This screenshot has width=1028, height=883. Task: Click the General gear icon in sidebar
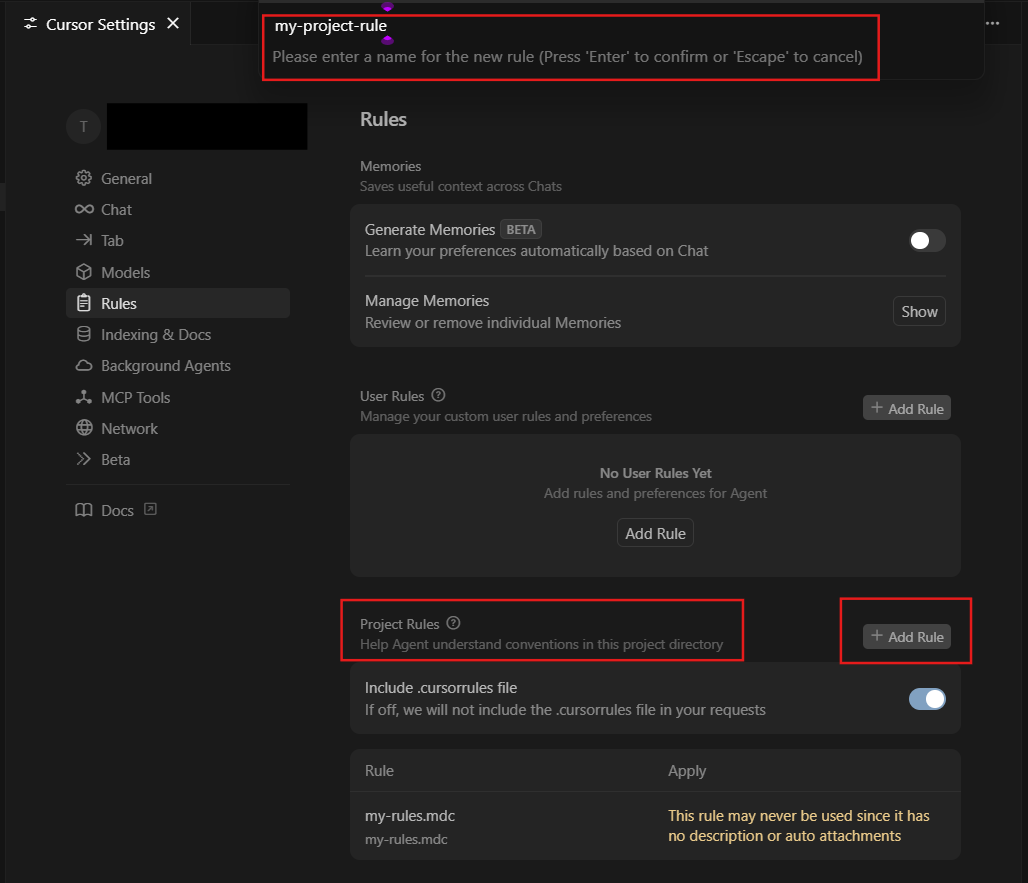pyautogui.click(x=83, y=178)
